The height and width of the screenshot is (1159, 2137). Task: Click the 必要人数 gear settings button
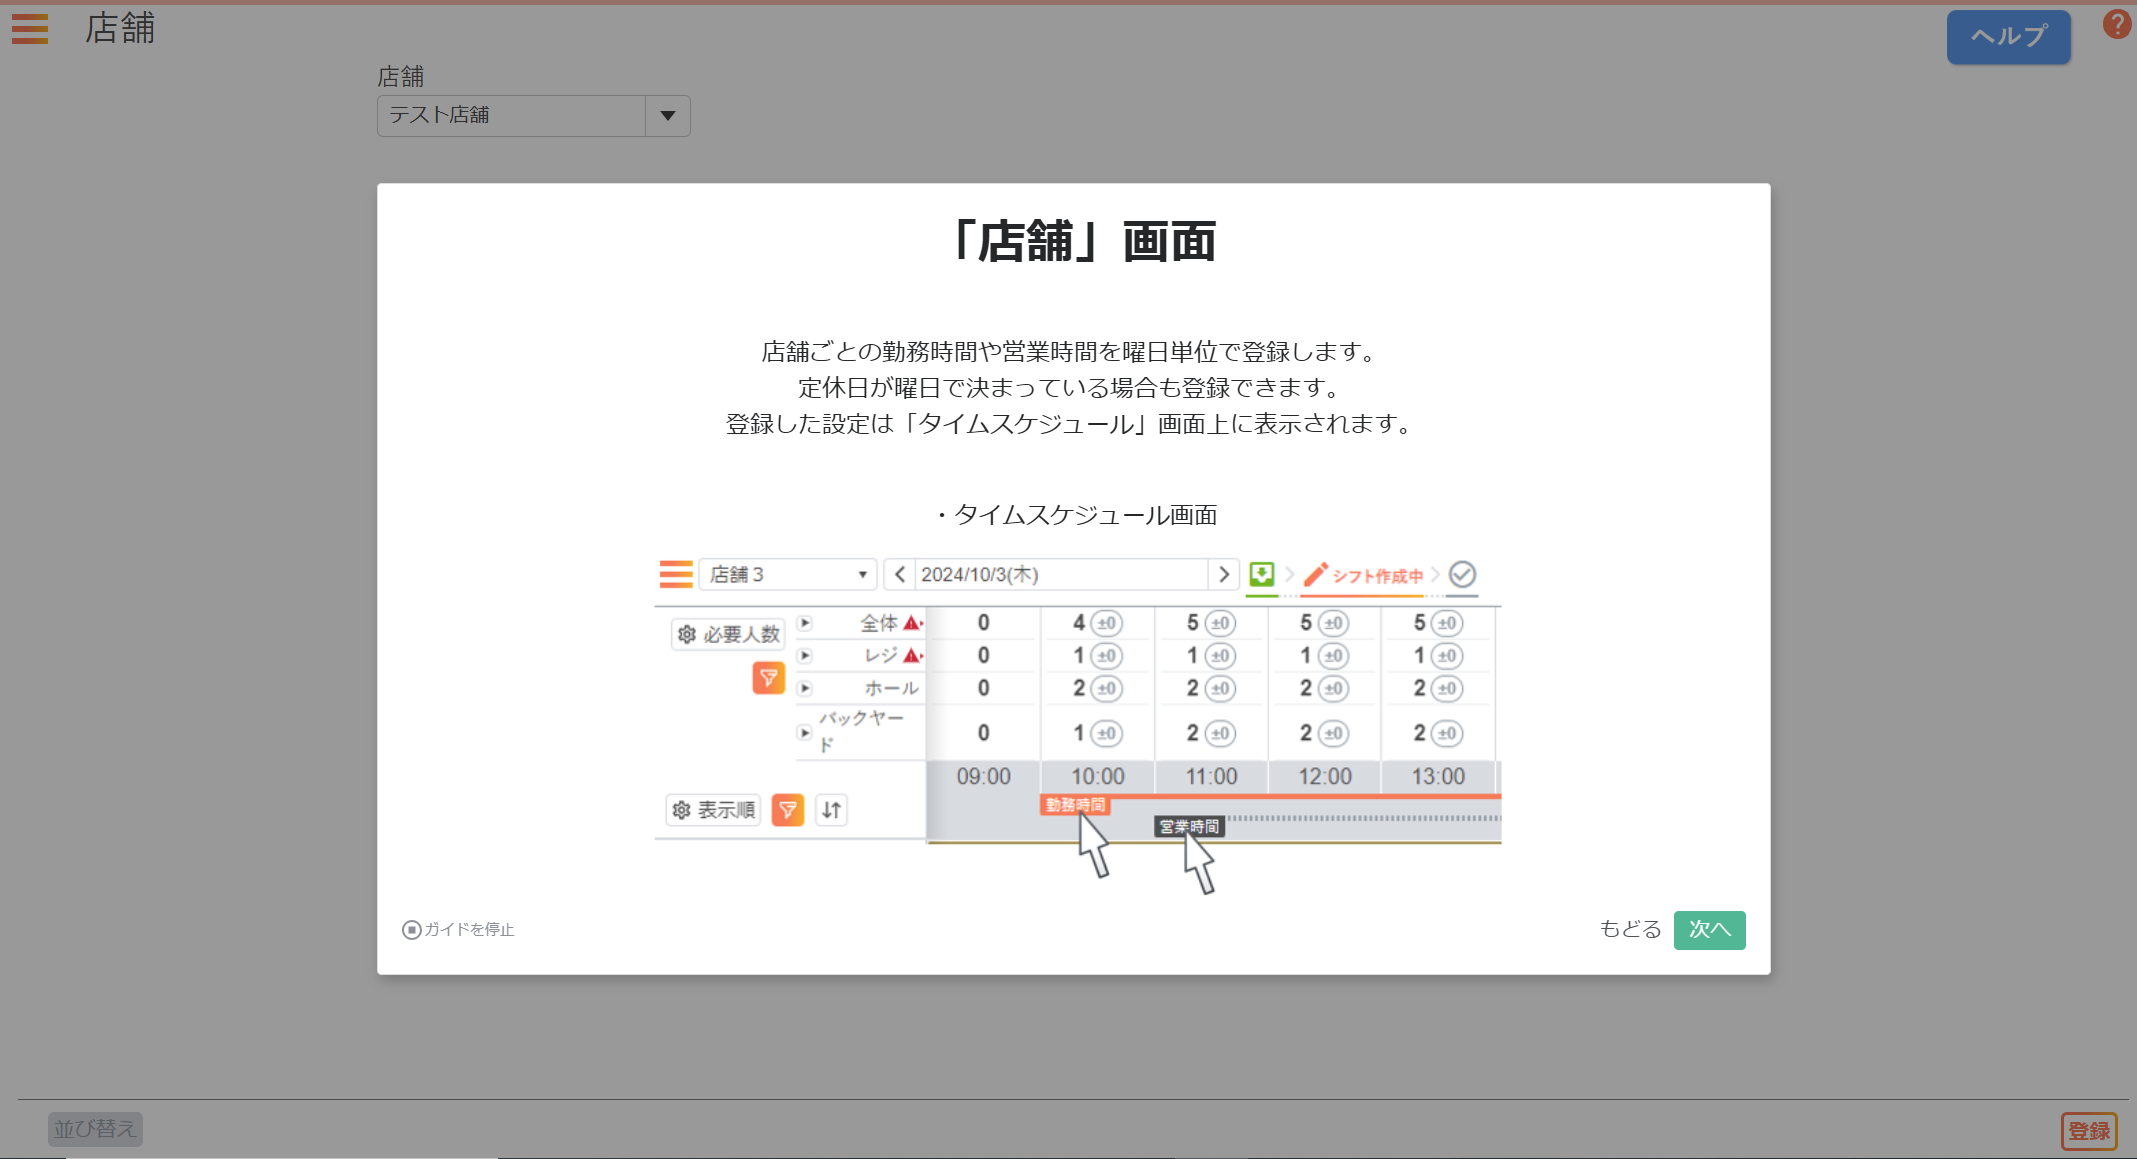[728, 634]
